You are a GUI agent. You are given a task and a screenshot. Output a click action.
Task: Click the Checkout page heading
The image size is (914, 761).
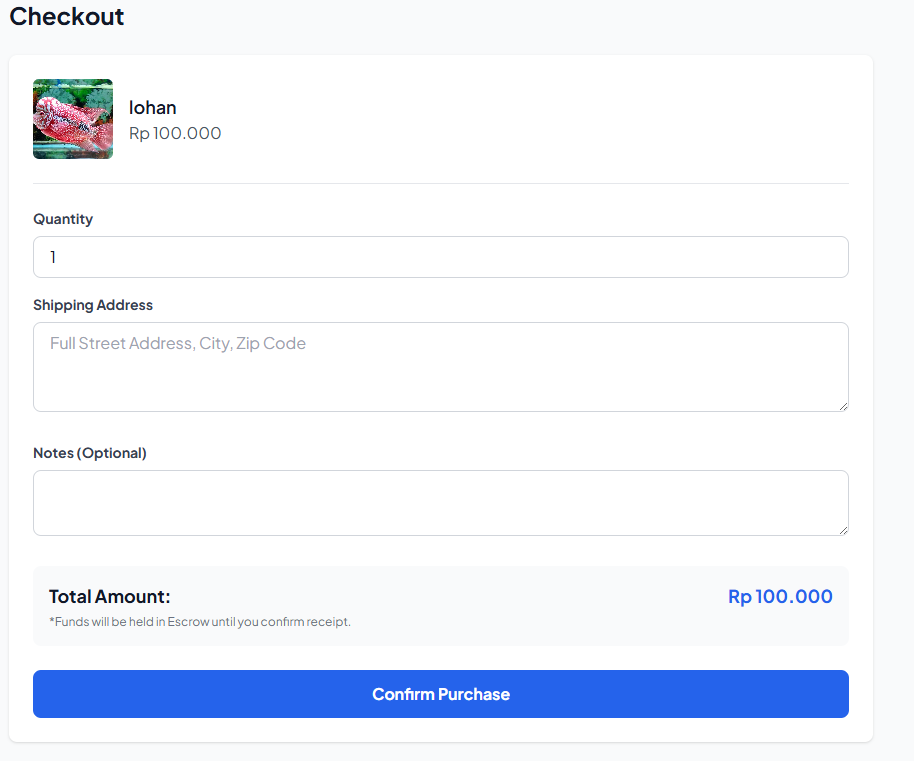click(x=67, y=17)
